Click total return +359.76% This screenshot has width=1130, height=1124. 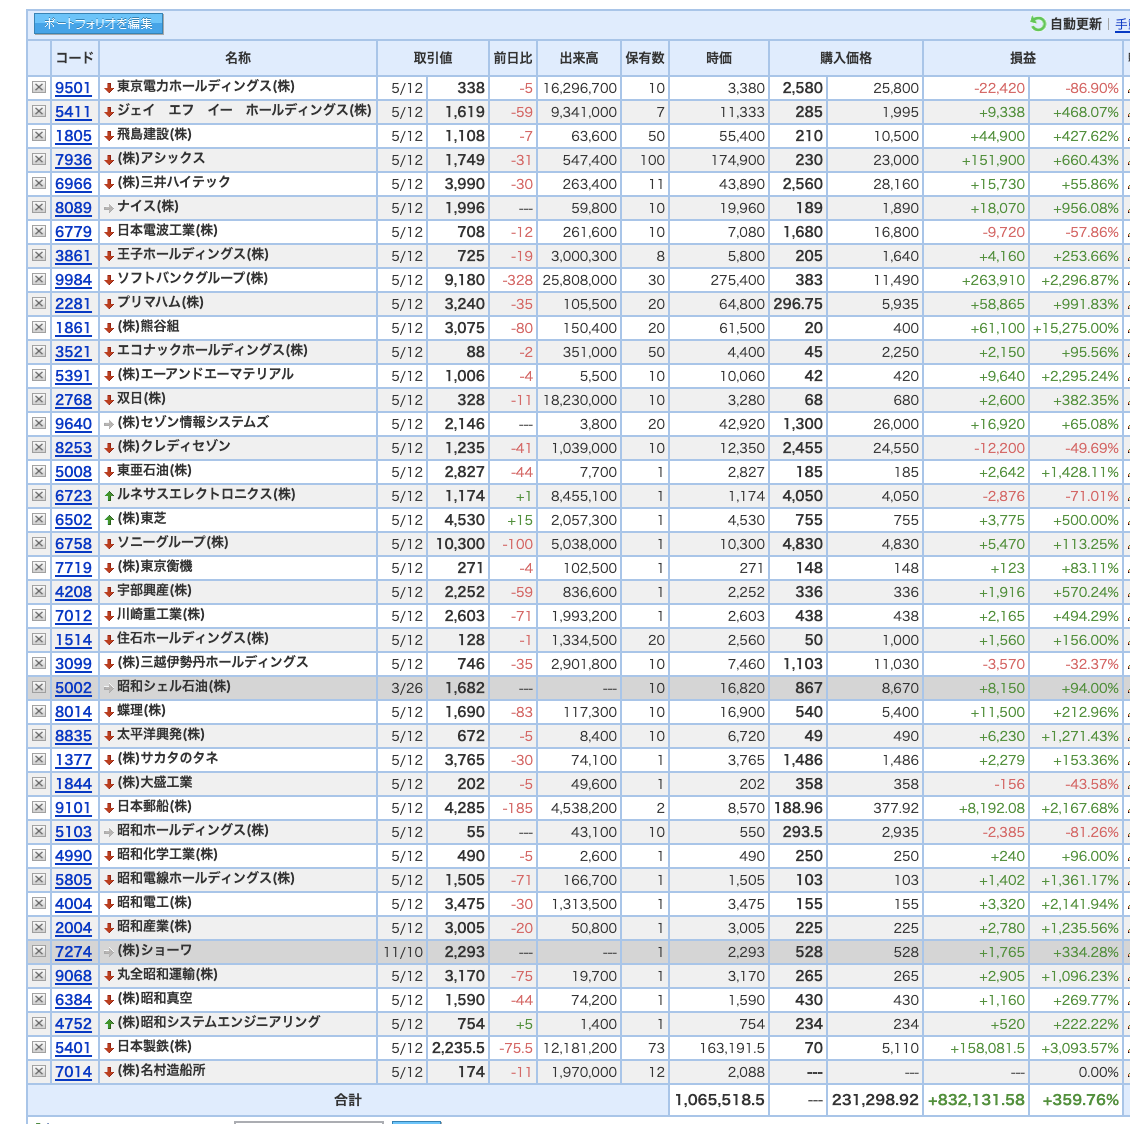click(1080, 1100)
